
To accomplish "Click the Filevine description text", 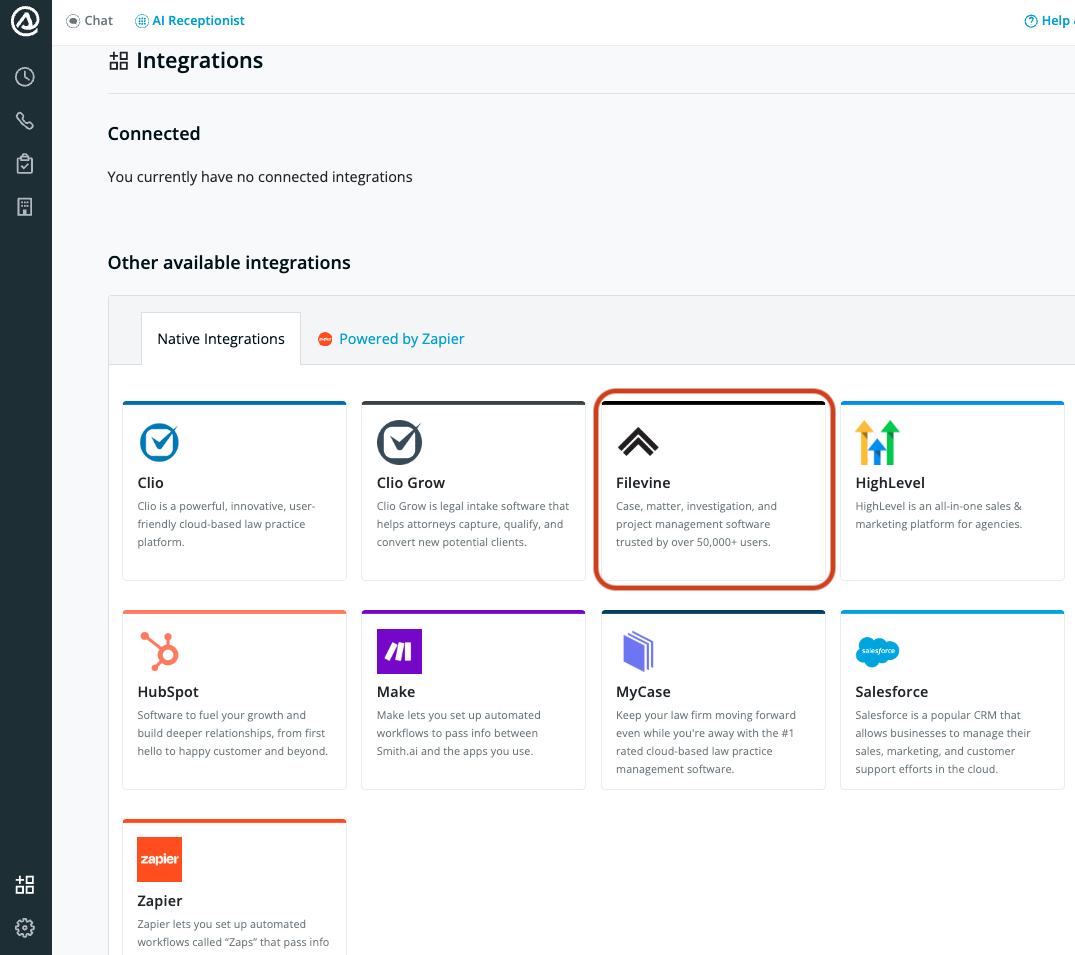I will (x=697, y=524).
